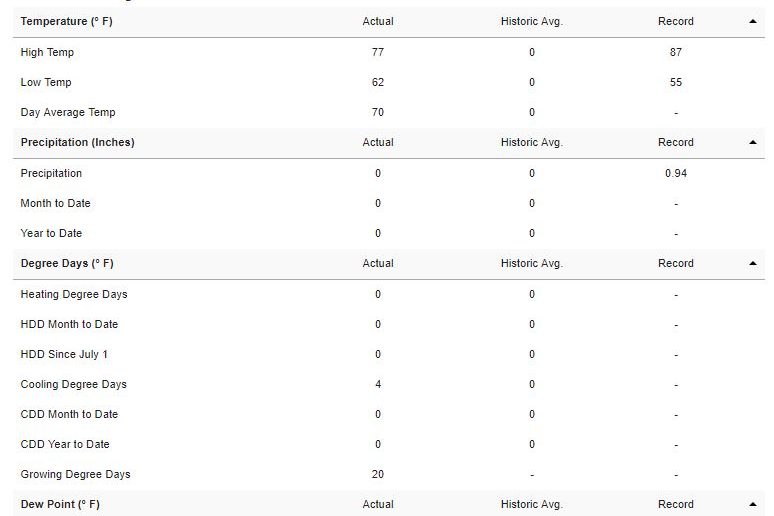774x516 pixels.
Task: Click the Degree Days (° F) header
Action: pyautogui.click(x=67, y=263)
